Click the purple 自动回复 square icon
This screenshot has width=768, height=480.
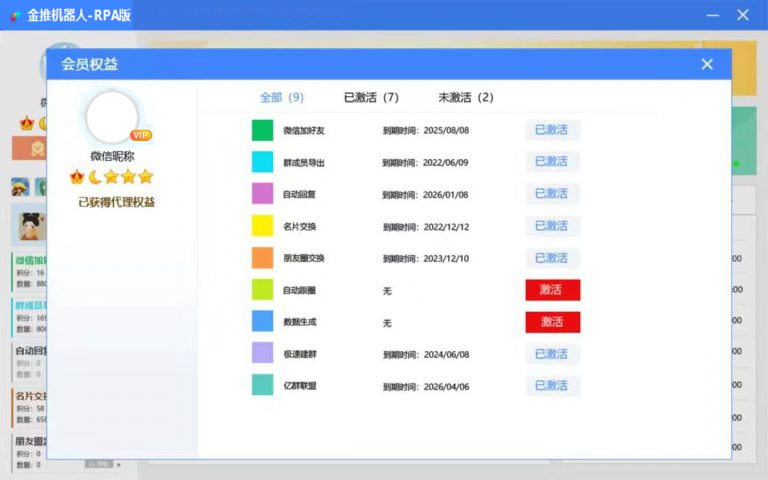263,194
